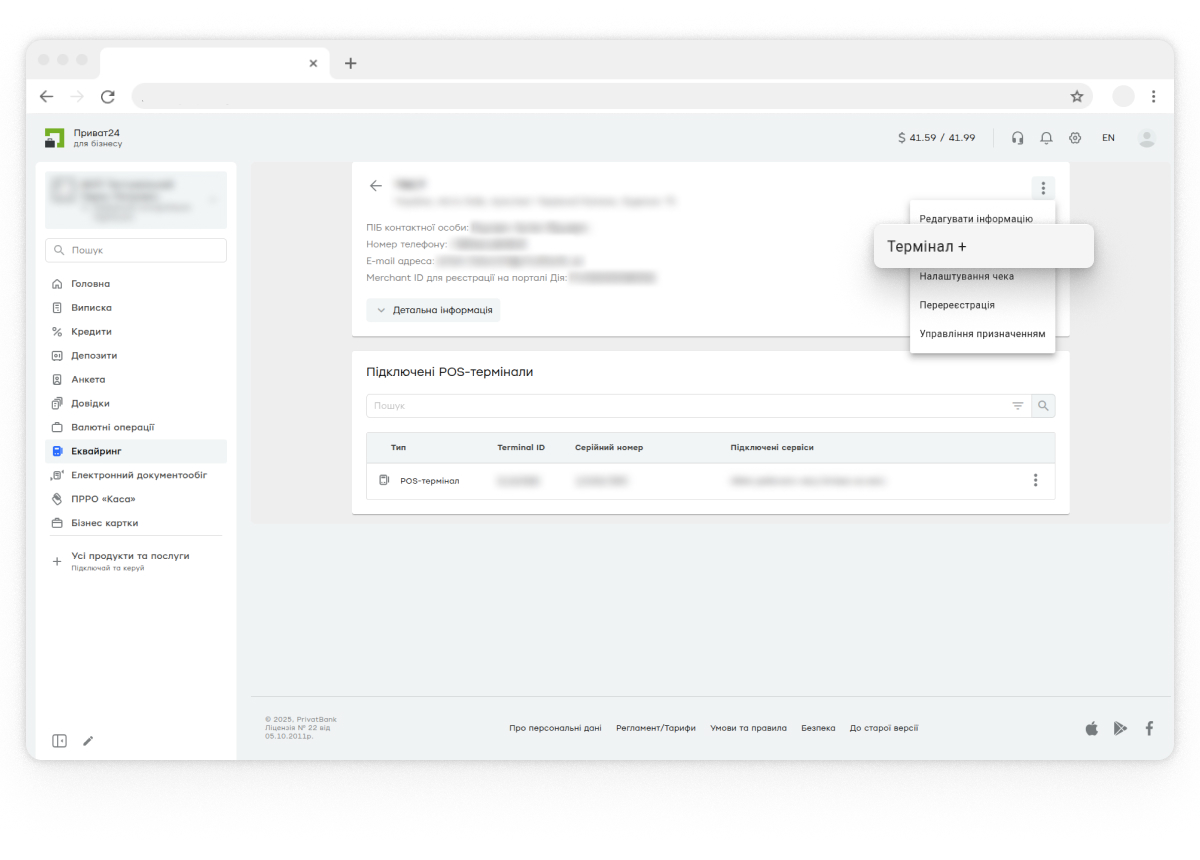Collapse the sidebar panel icon
The width and height of the screenshot is (1200, 860).
pos(60,741)
